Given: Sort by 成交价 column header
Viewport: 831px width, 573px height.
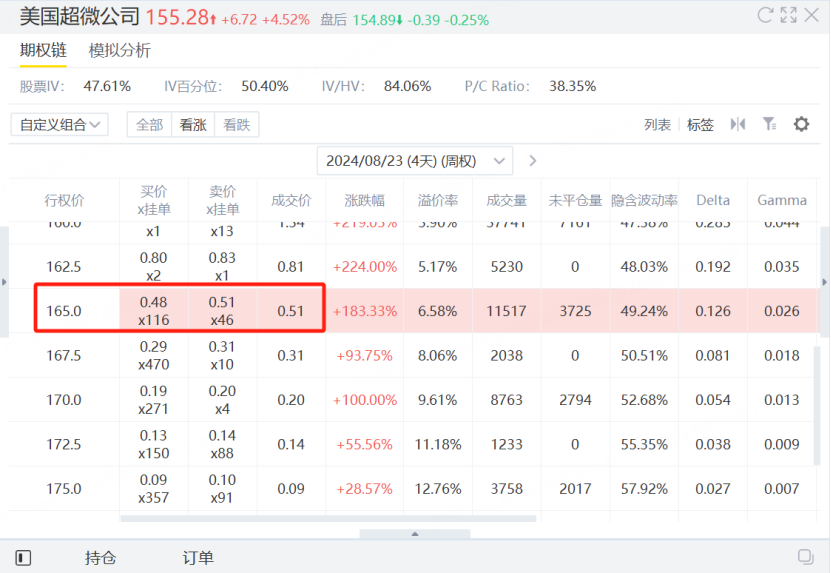Looking at the screenshot, I should 291,200.
